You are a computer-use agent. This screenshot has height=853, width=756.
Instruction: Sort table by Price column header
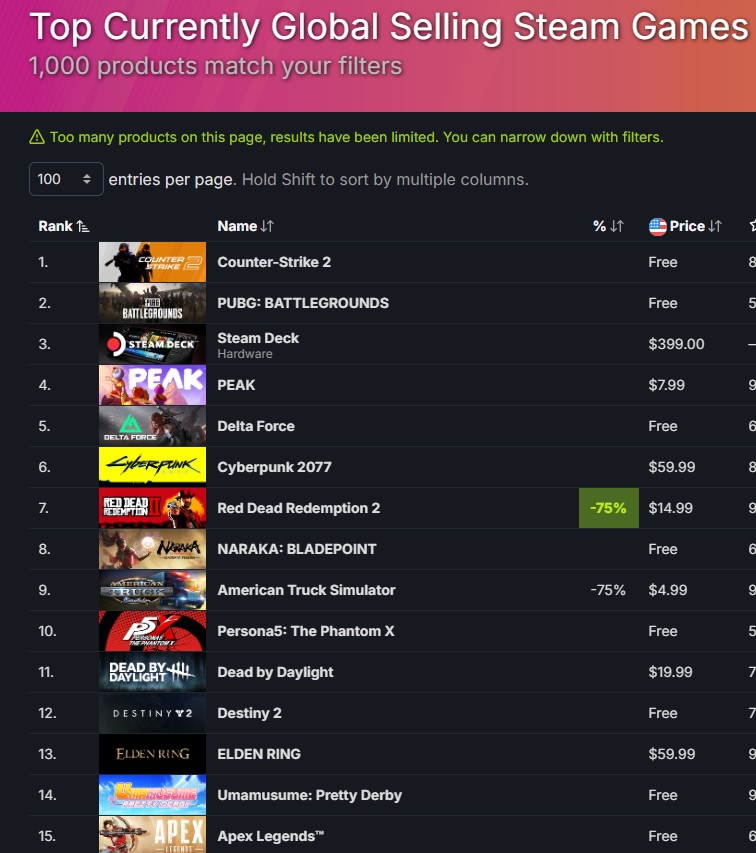tap(695, 226)
